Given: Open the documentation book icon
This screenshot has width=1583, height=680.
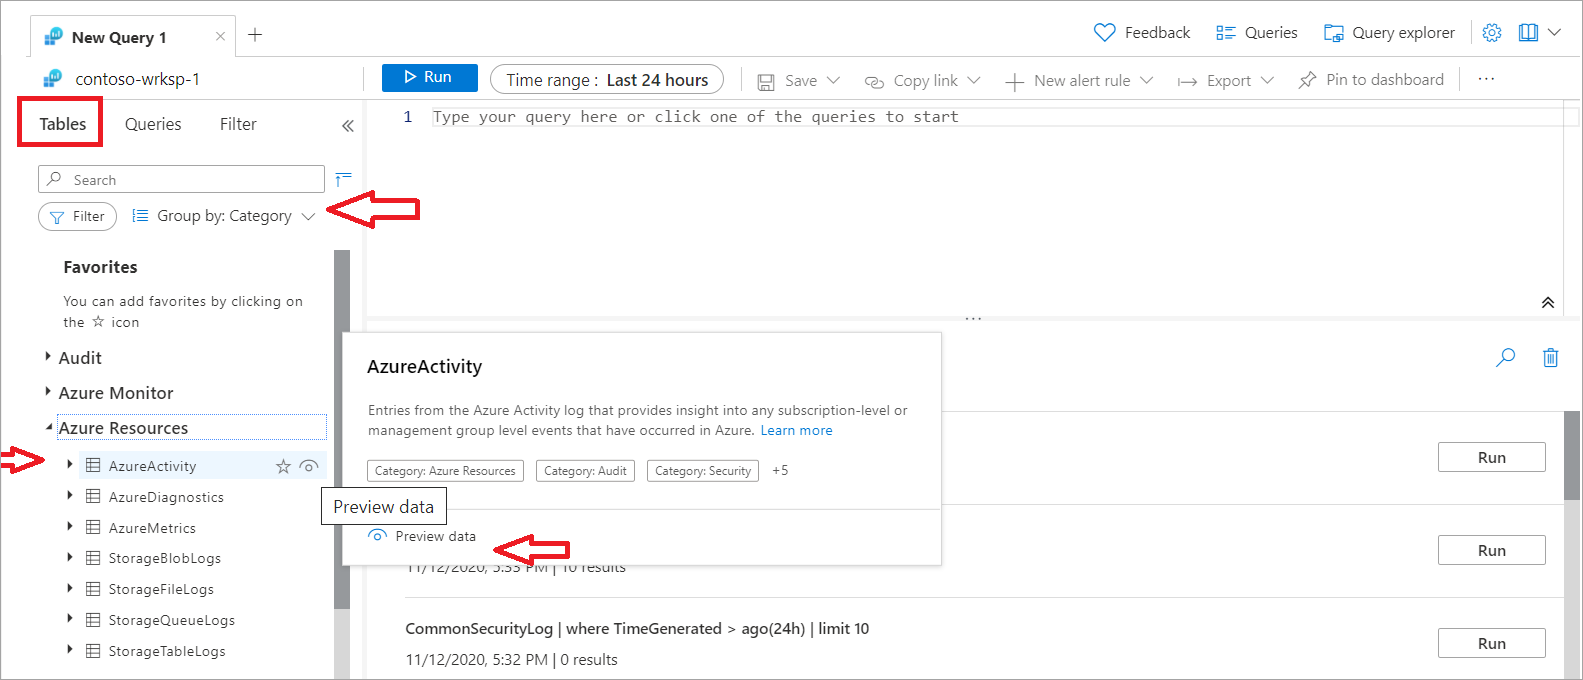Looking at the screenshot, I should point(1528,33).
